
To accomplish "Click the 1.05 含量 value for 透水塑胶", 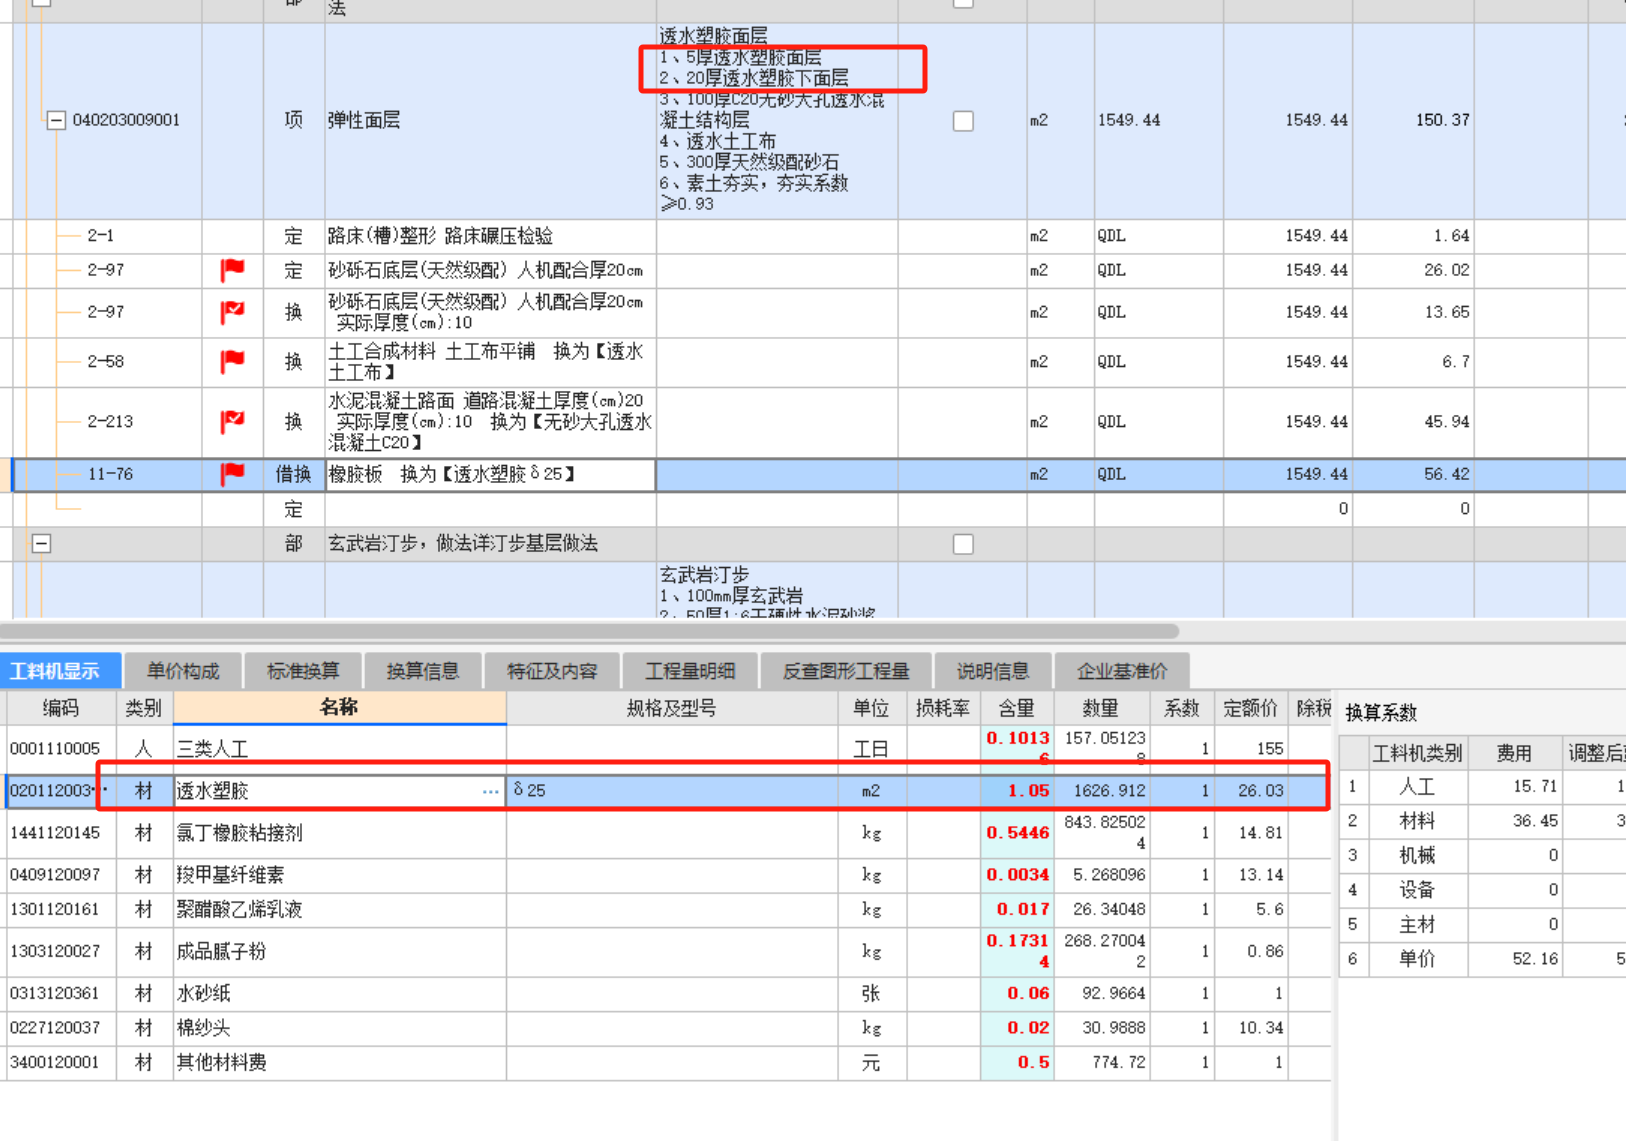I will (1017, 791).
